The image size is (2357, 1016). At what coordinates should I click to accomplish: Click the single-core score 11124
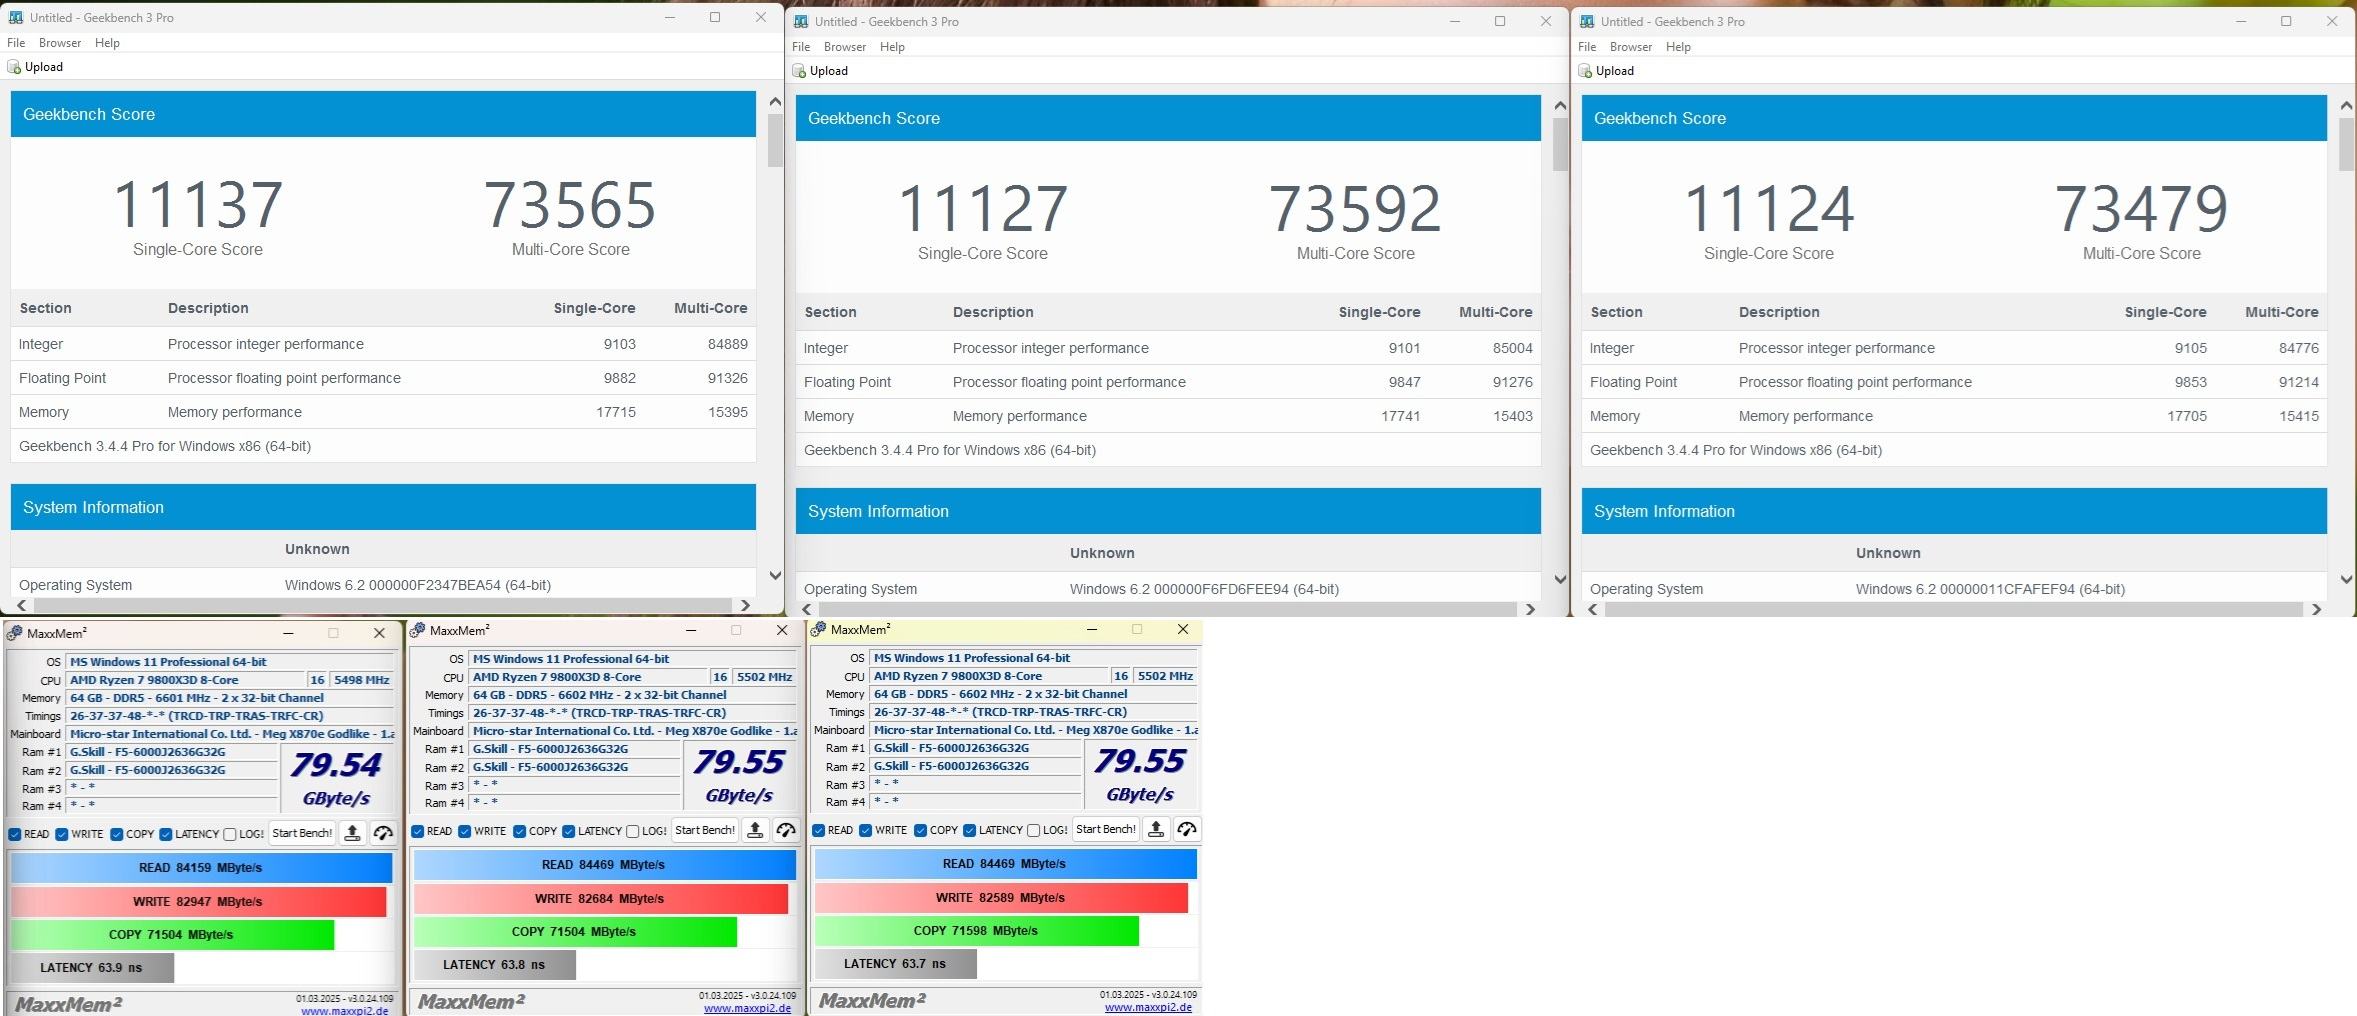pyautogui.click(x=1769, y=209)
